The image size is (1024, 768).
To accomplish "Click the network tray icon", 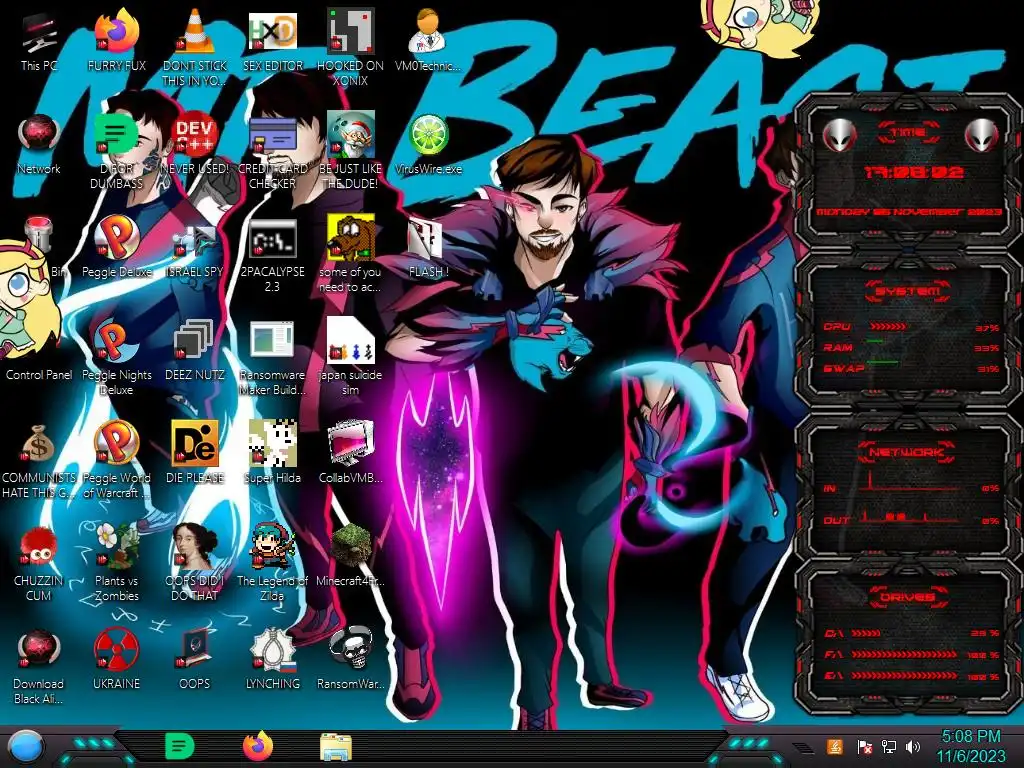I will [888, 746].
